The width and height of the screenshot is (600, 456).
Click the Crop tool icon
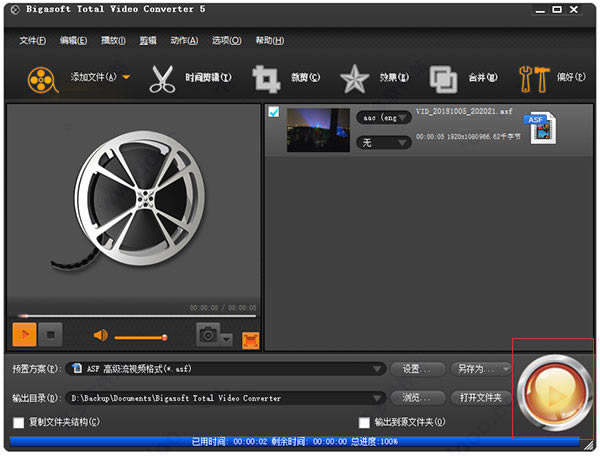pos(266,79)
